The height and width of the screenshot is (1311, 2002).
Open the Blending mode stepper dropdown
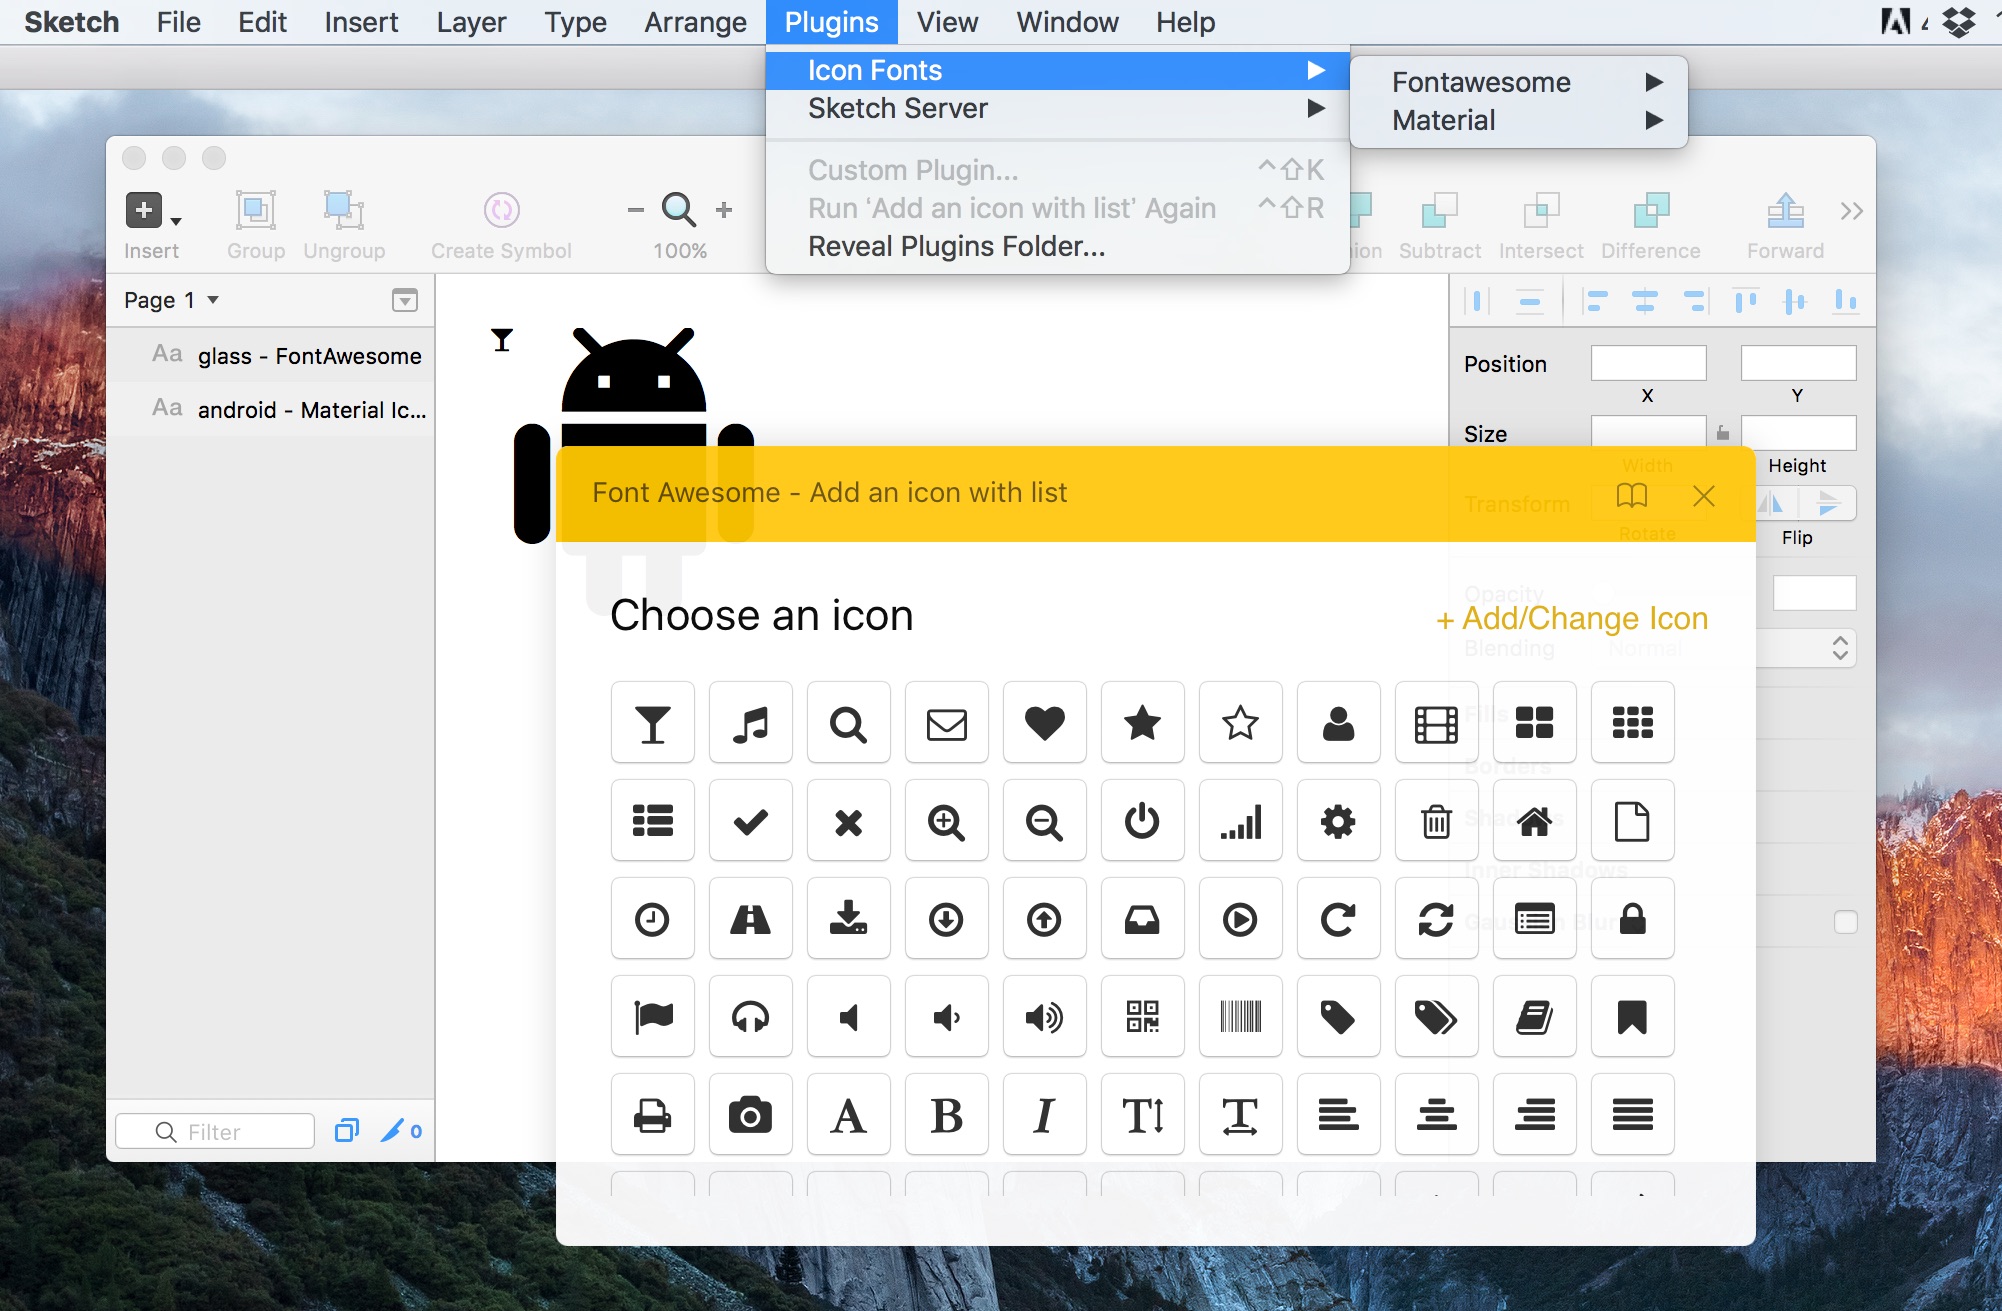[x=1839, y=648]
